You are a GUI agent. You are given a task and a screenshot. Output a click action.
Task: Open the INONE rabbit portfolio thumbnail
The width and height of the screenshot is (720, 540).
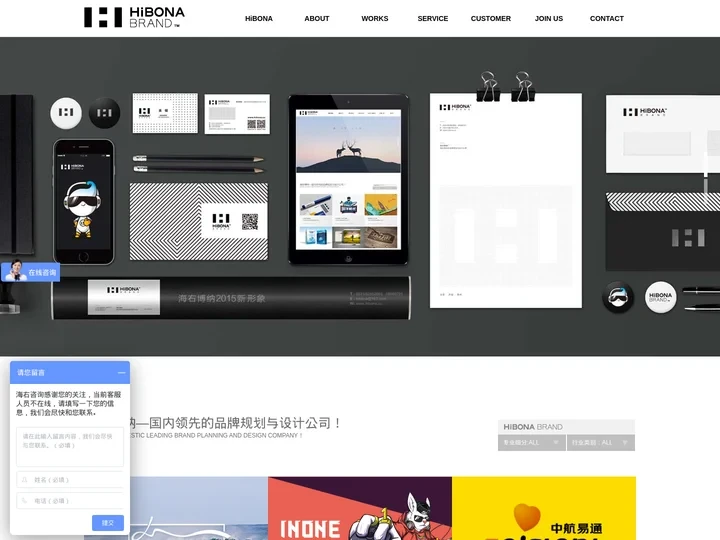(360, 508)
